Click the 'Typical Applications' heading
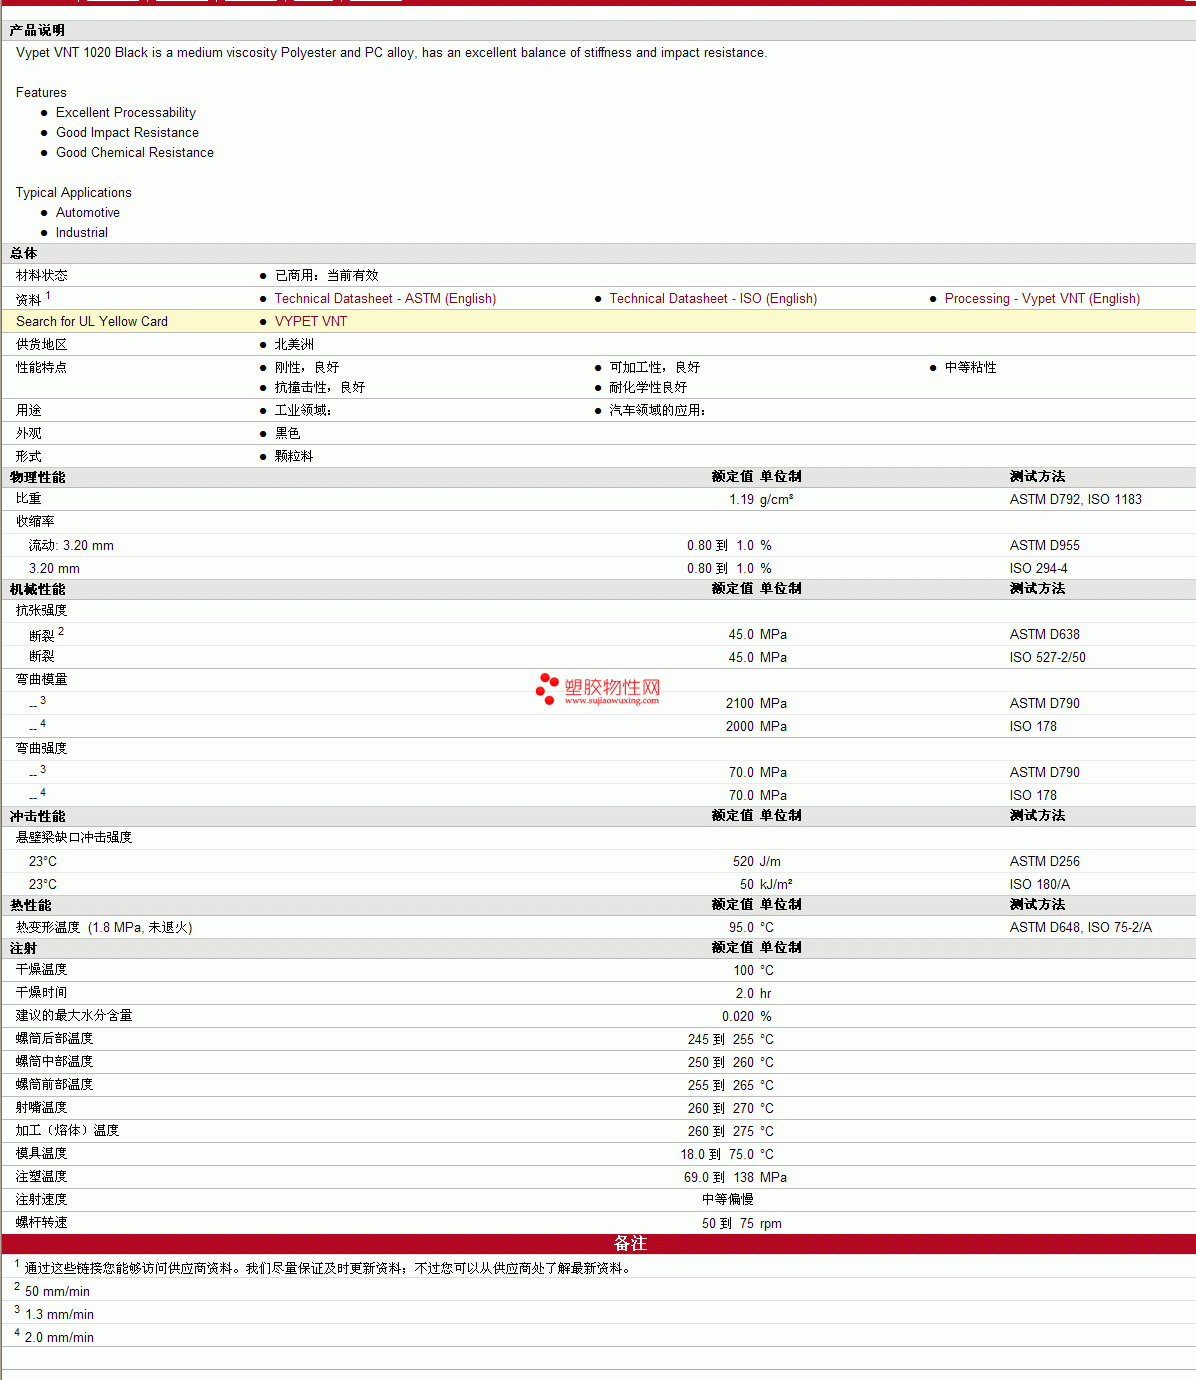 coord(74,192)
